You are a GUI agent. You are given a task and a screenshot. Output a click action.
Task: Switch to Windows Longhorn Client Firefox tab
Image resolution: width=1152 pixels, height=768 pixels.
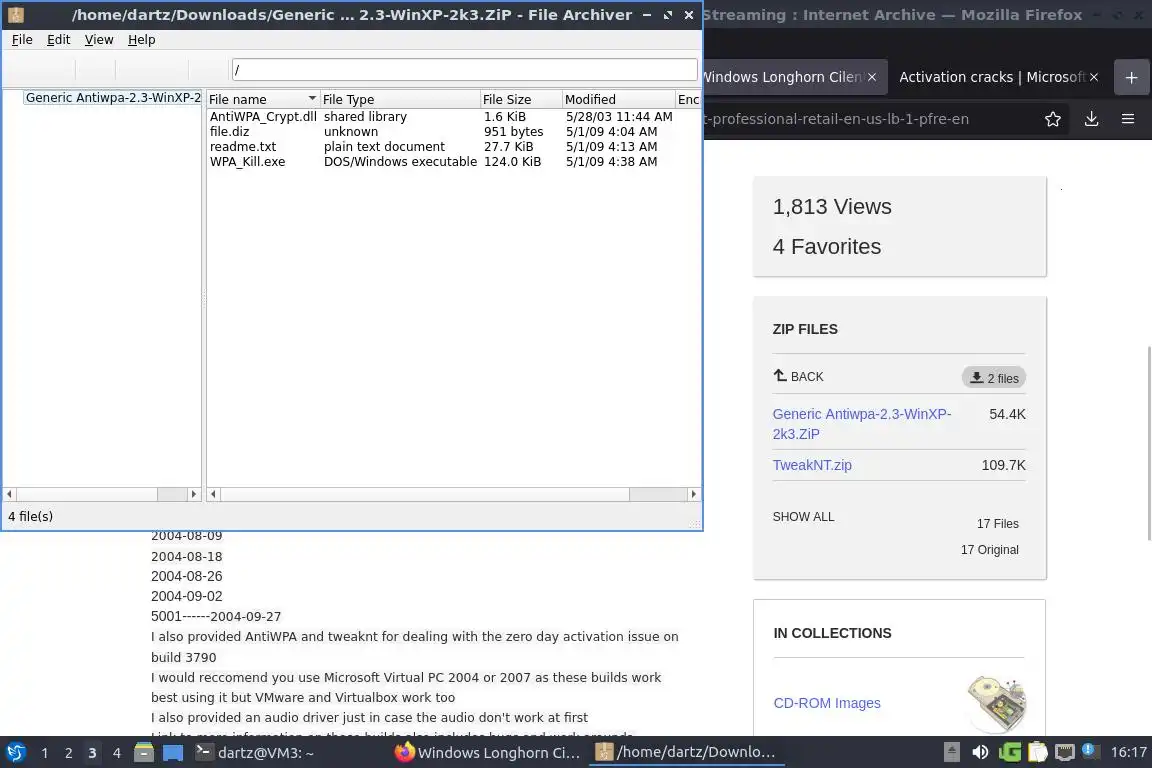782,77
